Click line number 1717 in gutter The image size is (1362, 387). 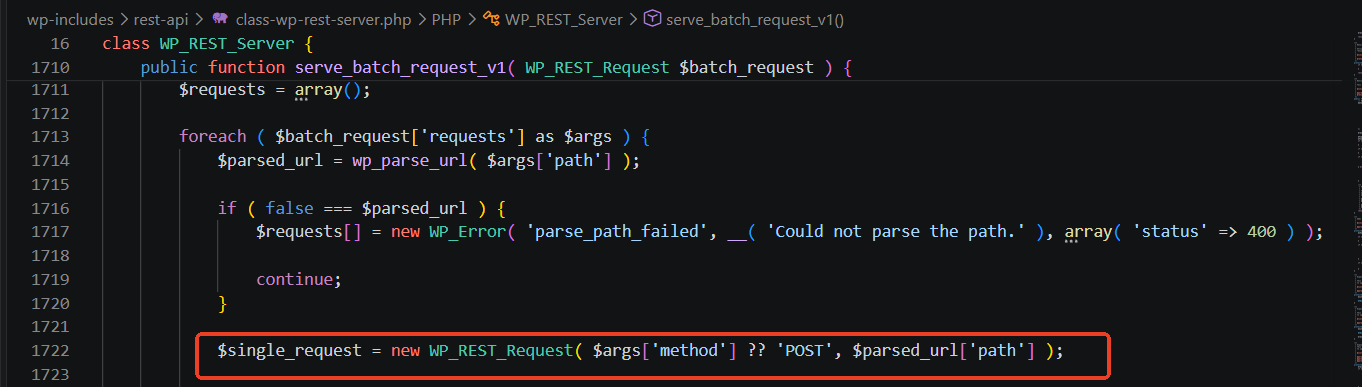click(49, 232)
